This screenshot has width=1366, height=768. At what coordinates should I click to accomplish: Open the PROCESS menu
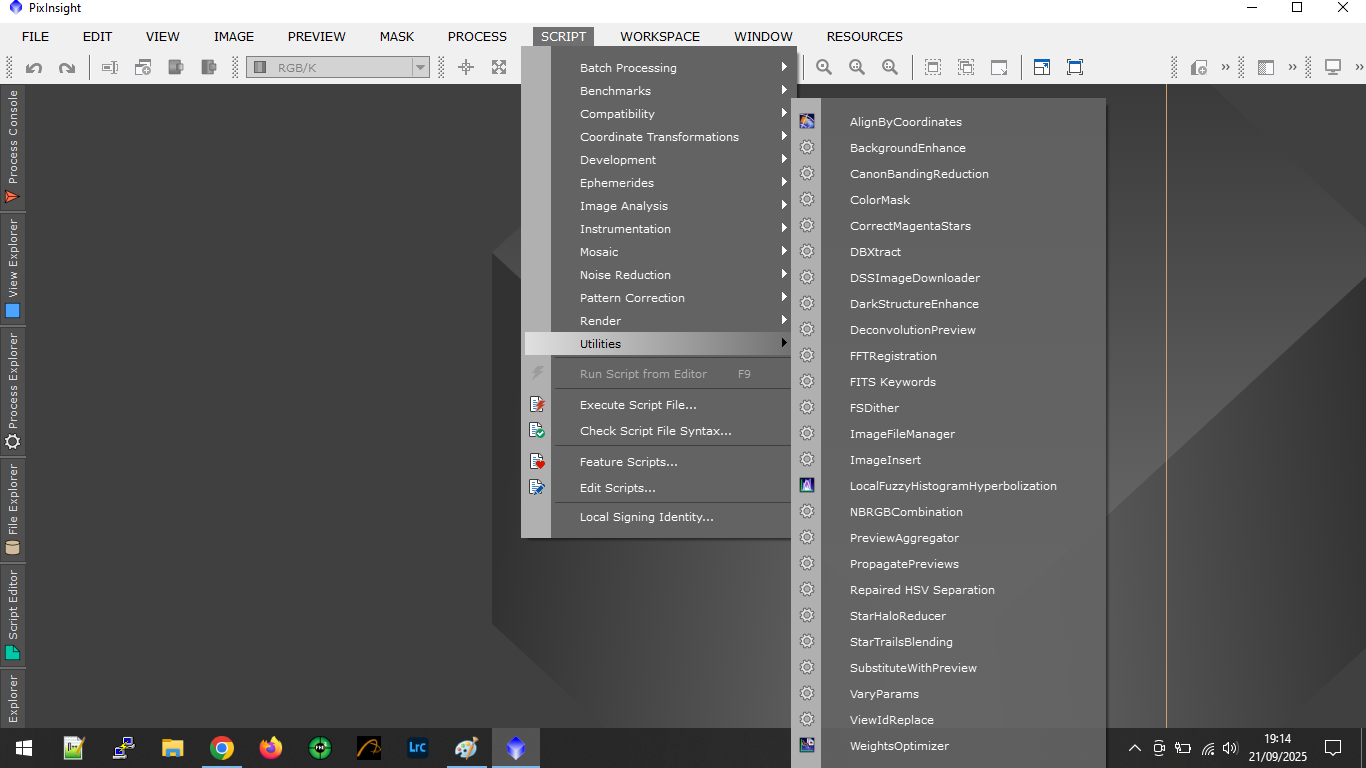coord(477,37)
